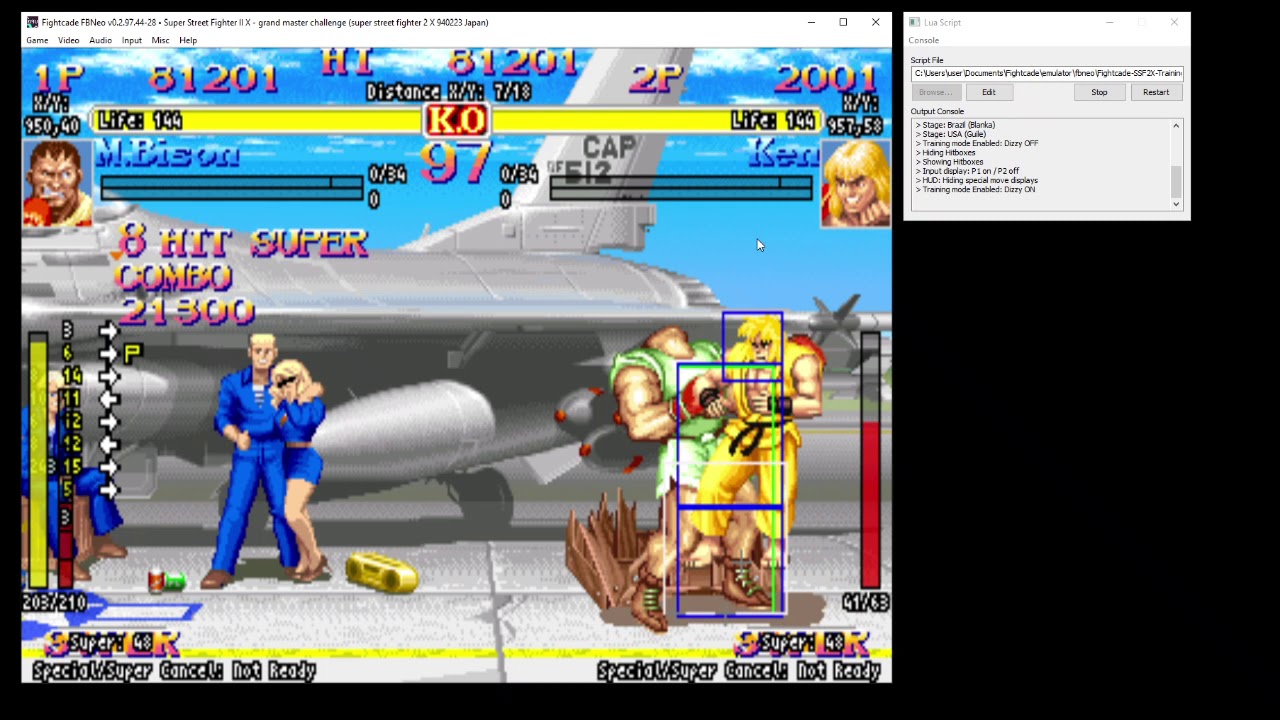Select console line 'Training mode Enabled: Dizzy ON'
1280x720 pixels.
[x=975, y=190]
